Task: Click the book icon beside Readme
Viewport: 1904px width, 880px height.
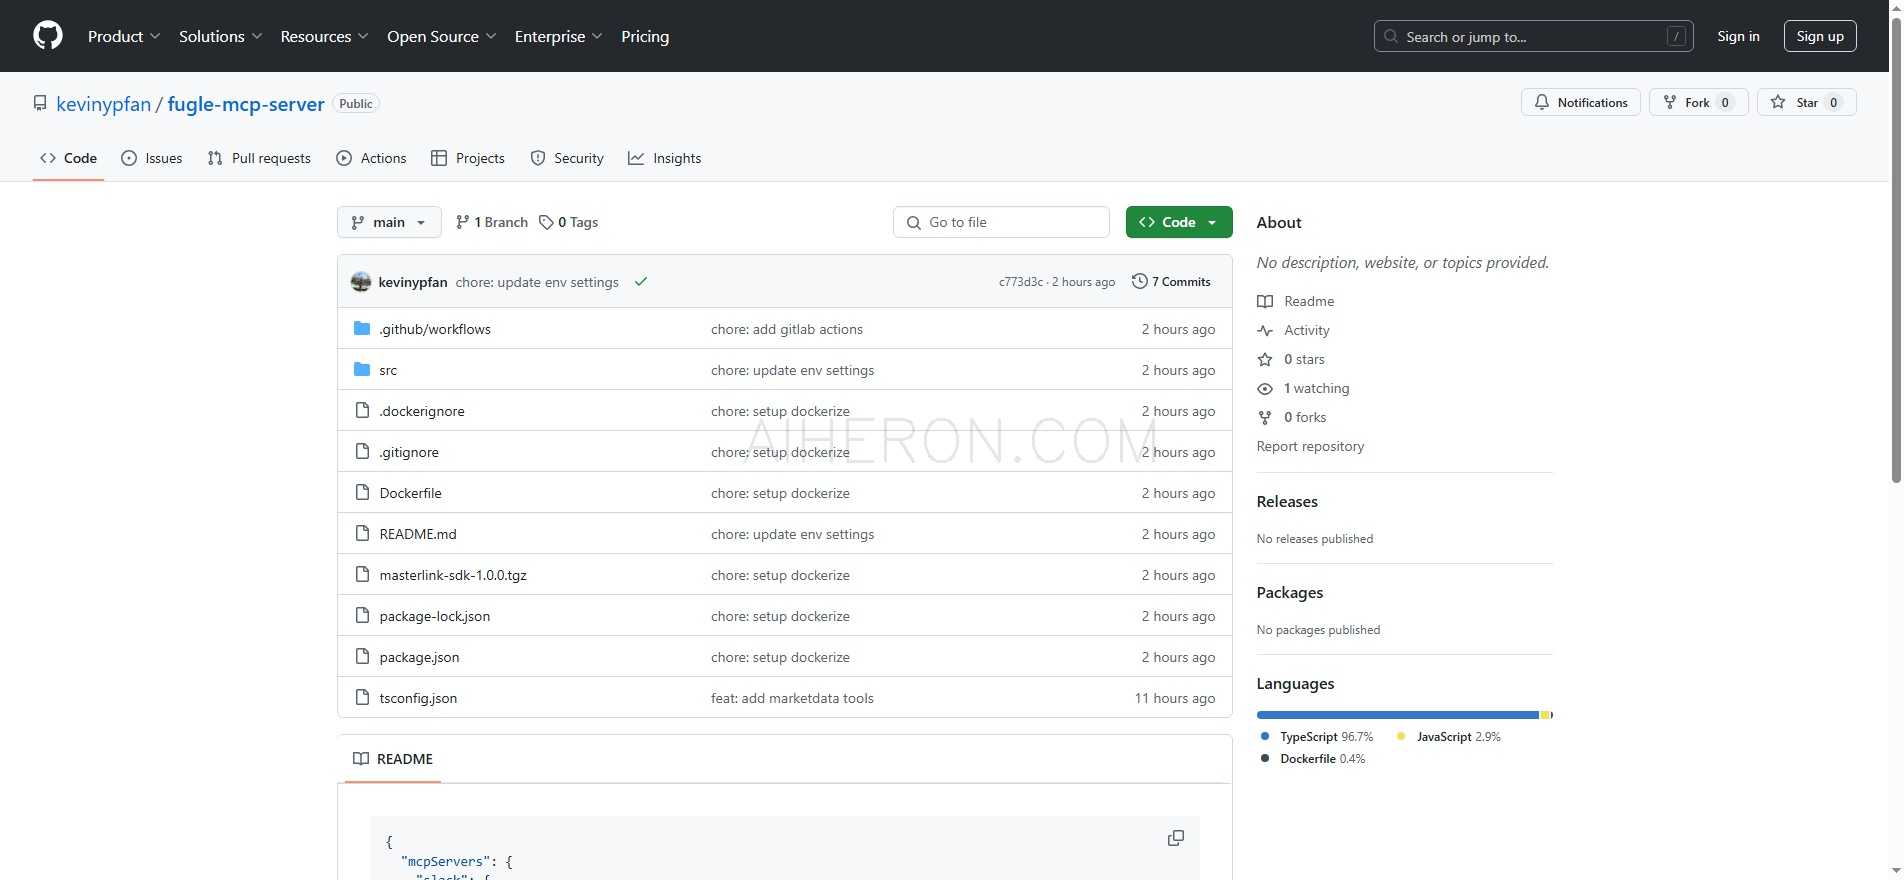Action: pyautogui.click(x=1265, y=301)
